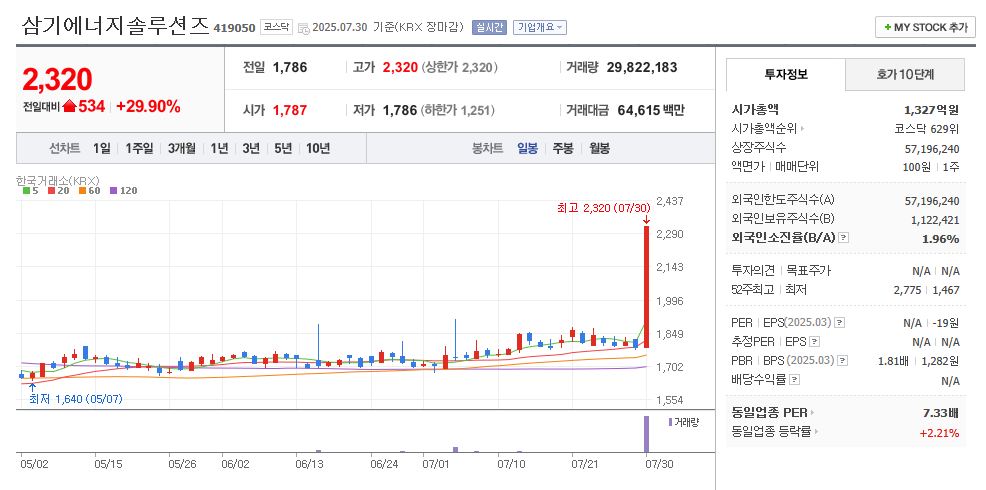Click the 한국거래소(KRX) chart label
This screenshot has height=490, width=986.
tap(57, 180)
